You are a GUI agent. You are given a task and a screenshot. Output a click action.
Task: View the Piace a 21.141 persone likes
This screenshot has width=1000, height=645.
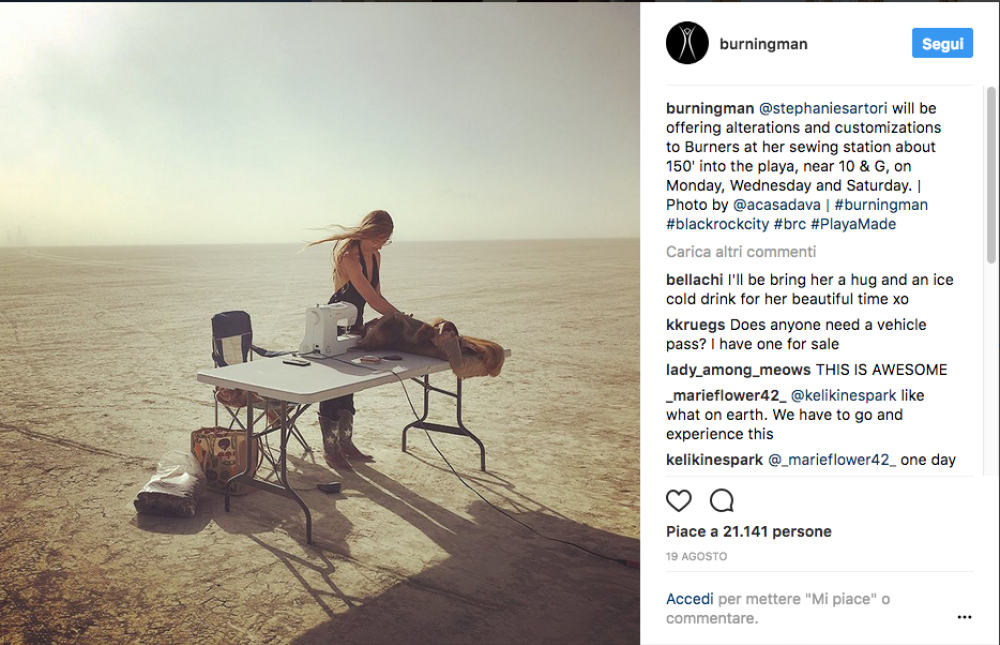[x=749, y=532]
